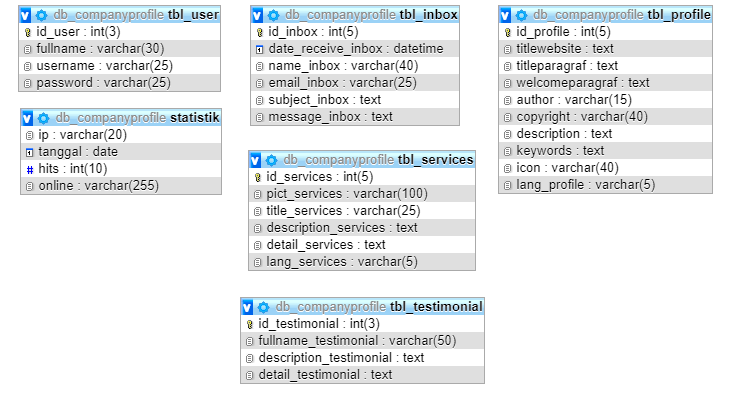This screenshot has width=735, height=395.
Task: Click the primary key icon of id_profile
Action: [508, 32]
